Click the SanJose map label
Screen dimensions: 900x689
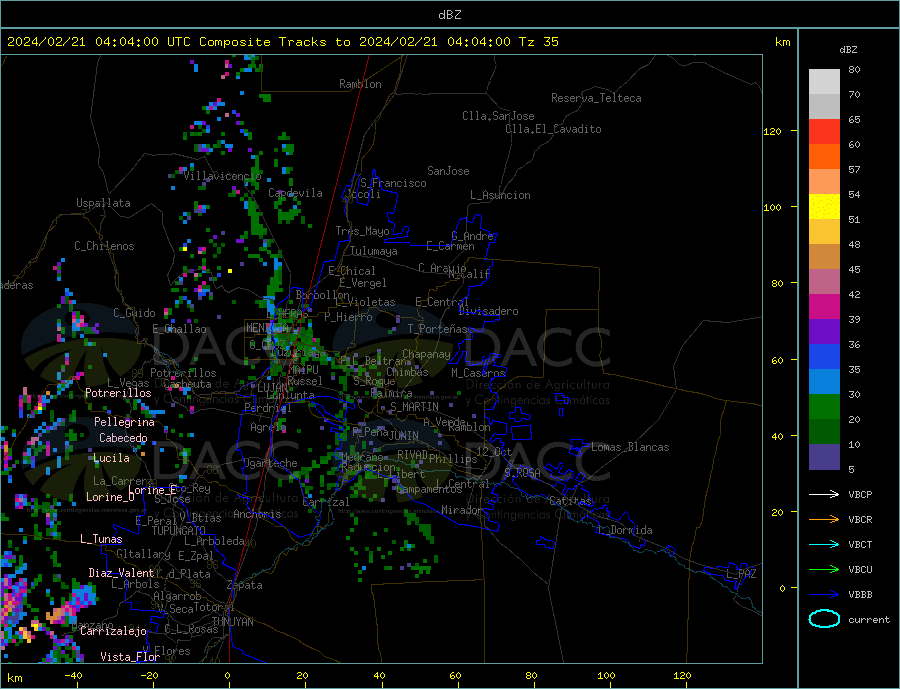tap(448, 171)
